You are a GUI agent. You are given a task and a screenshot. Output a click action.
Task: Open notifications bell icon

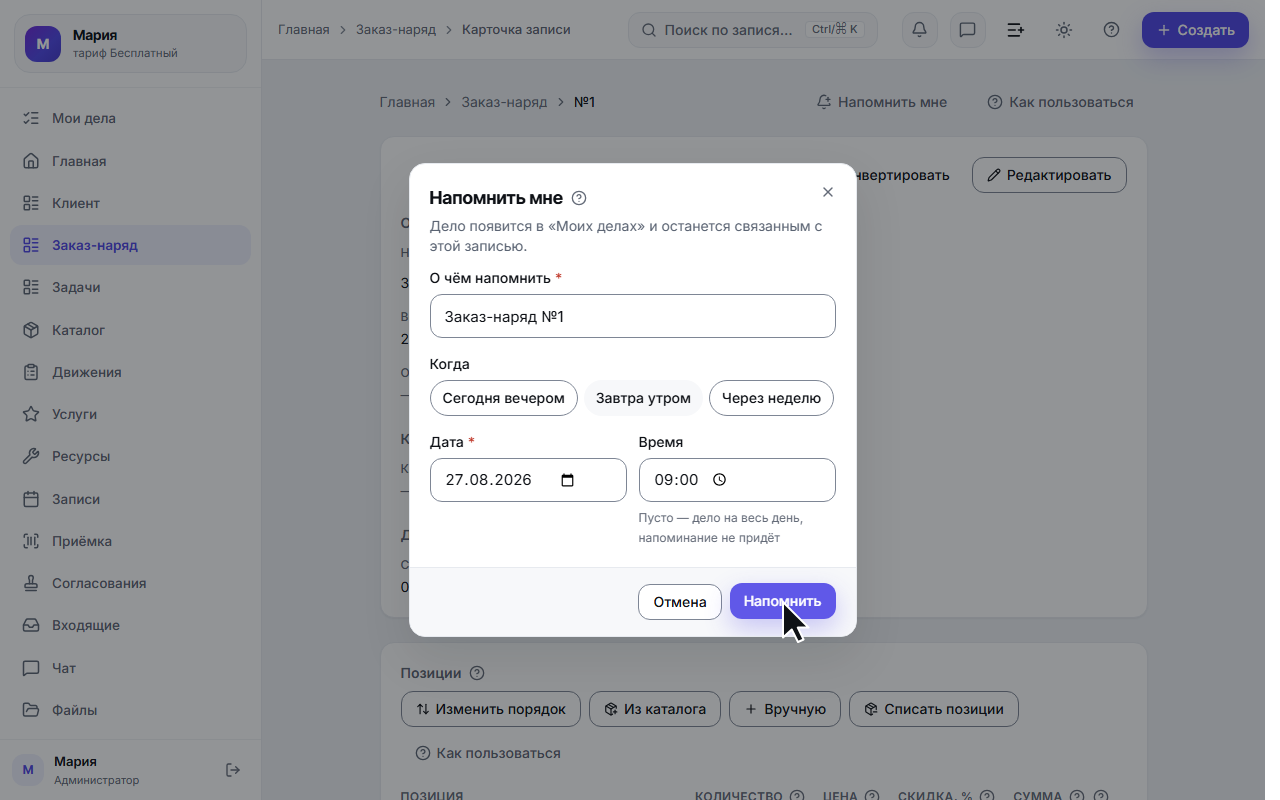(919, 30)
